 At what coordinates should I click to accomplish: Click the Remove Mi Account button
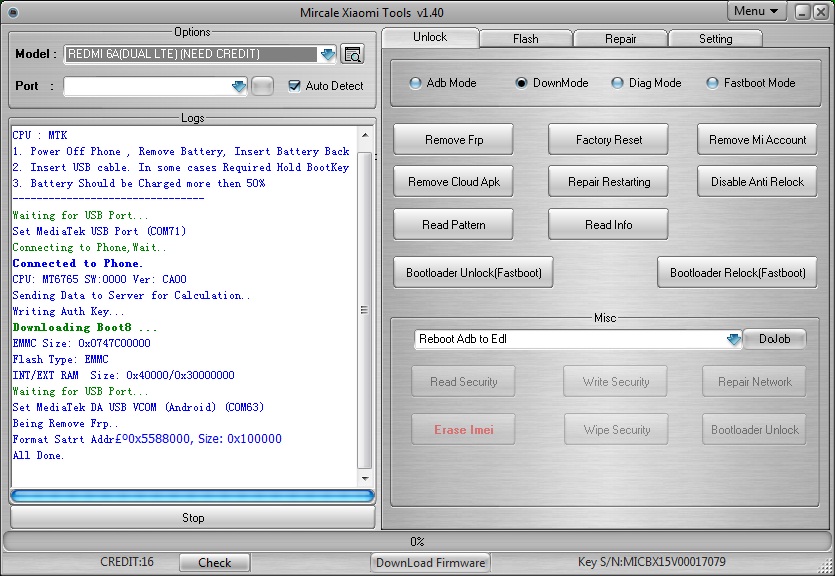(757, 139)
